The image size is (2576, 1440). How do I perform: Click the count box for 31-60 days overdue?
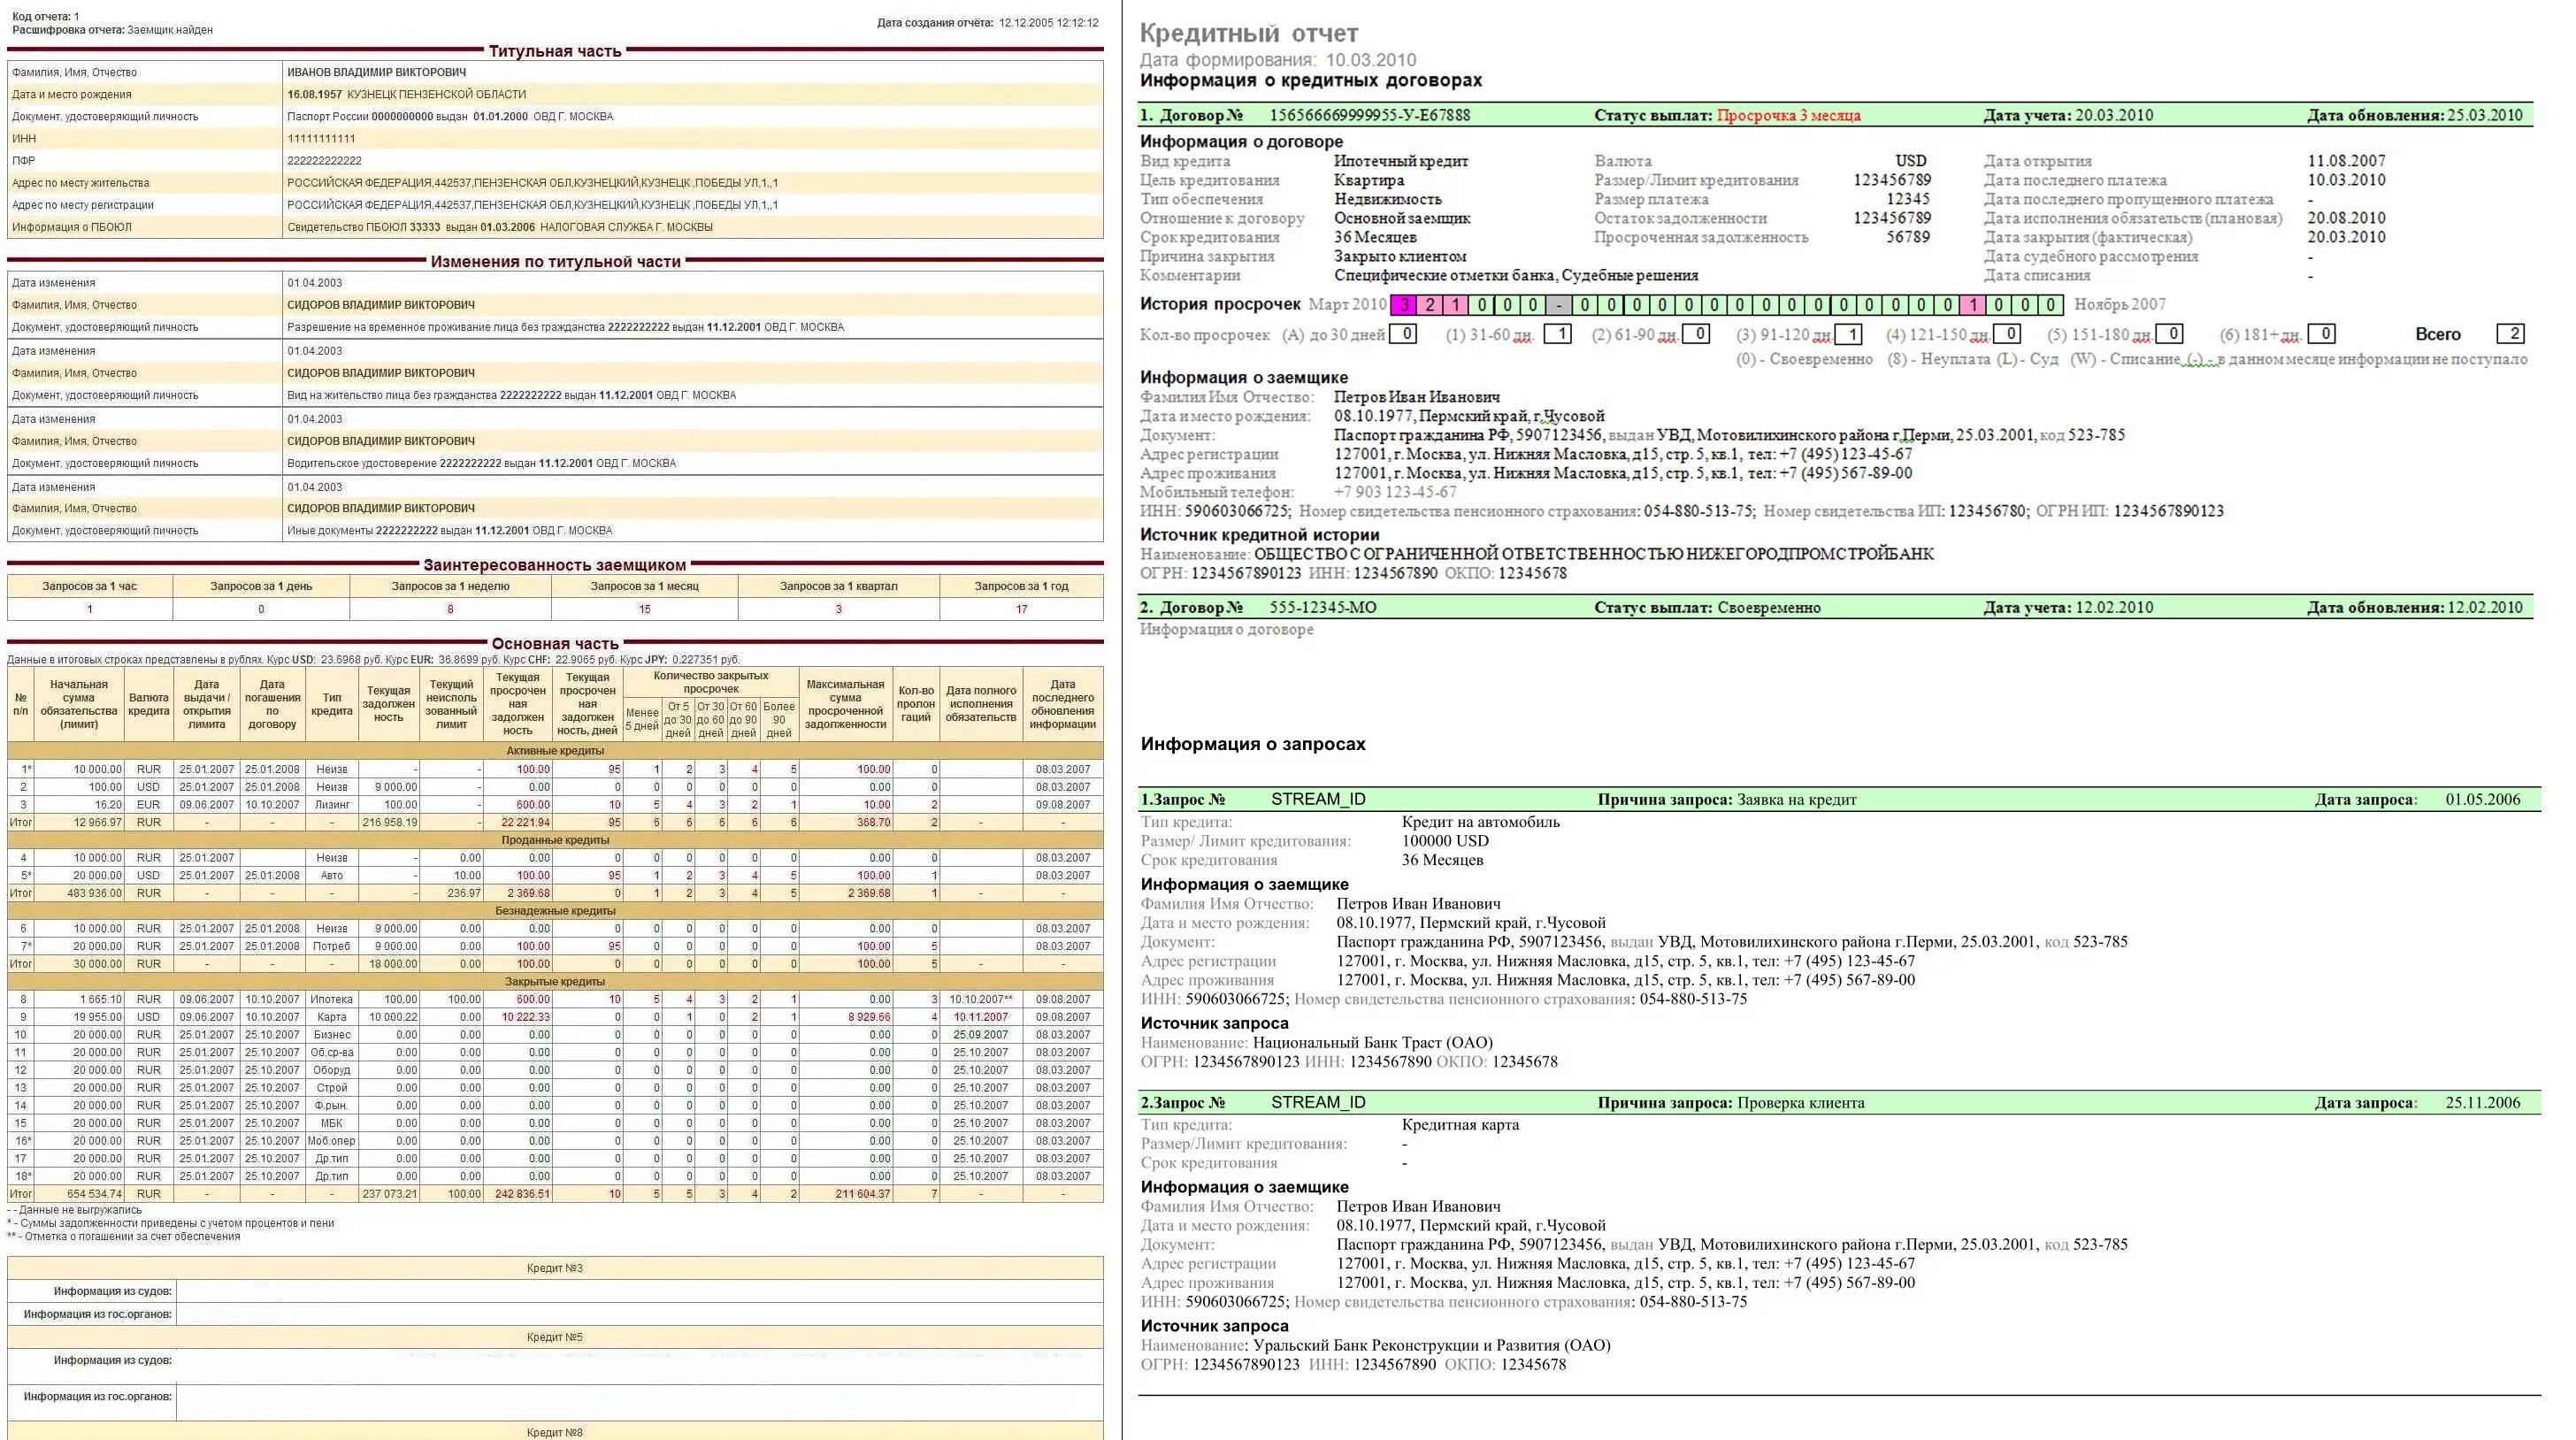coord(1558,334)
